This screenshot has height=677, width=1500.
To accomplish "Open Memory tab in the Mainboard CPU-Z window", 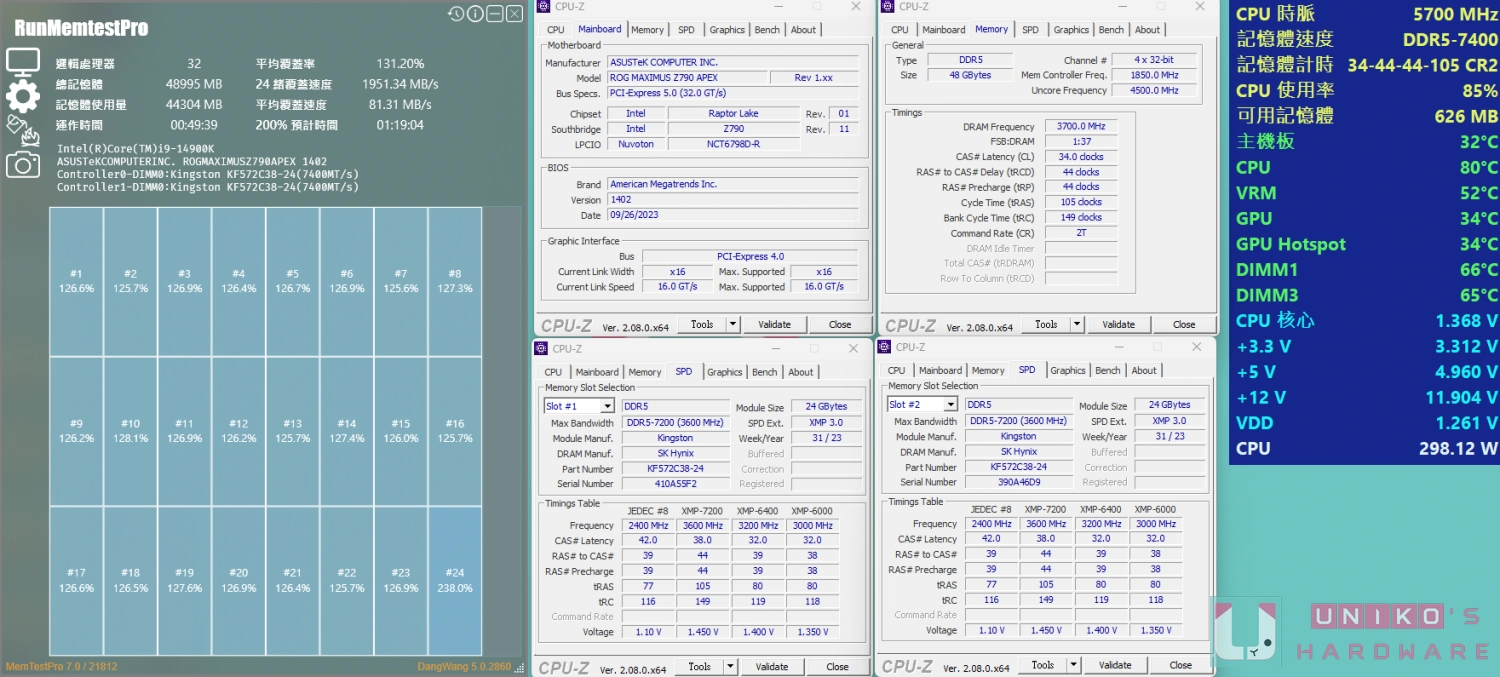I will tap(647, 30).
